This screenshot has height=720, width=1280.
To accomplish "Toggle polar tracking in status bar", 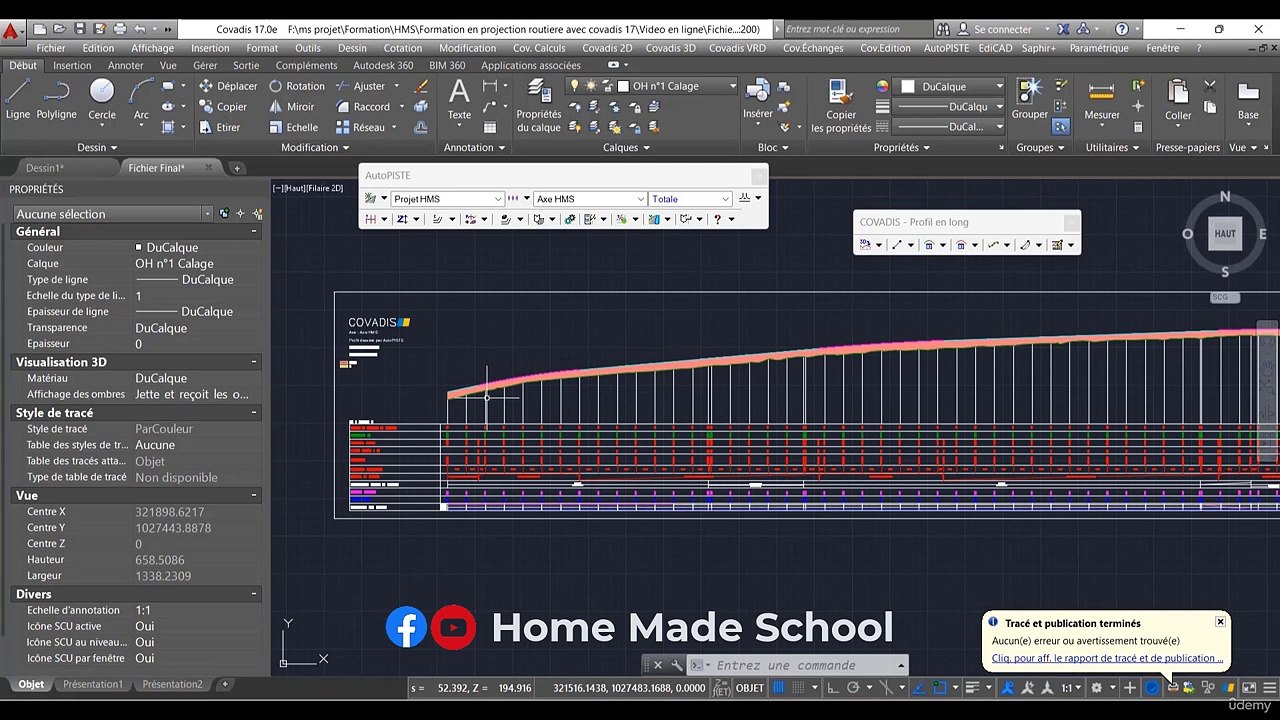I will point(853,688).
